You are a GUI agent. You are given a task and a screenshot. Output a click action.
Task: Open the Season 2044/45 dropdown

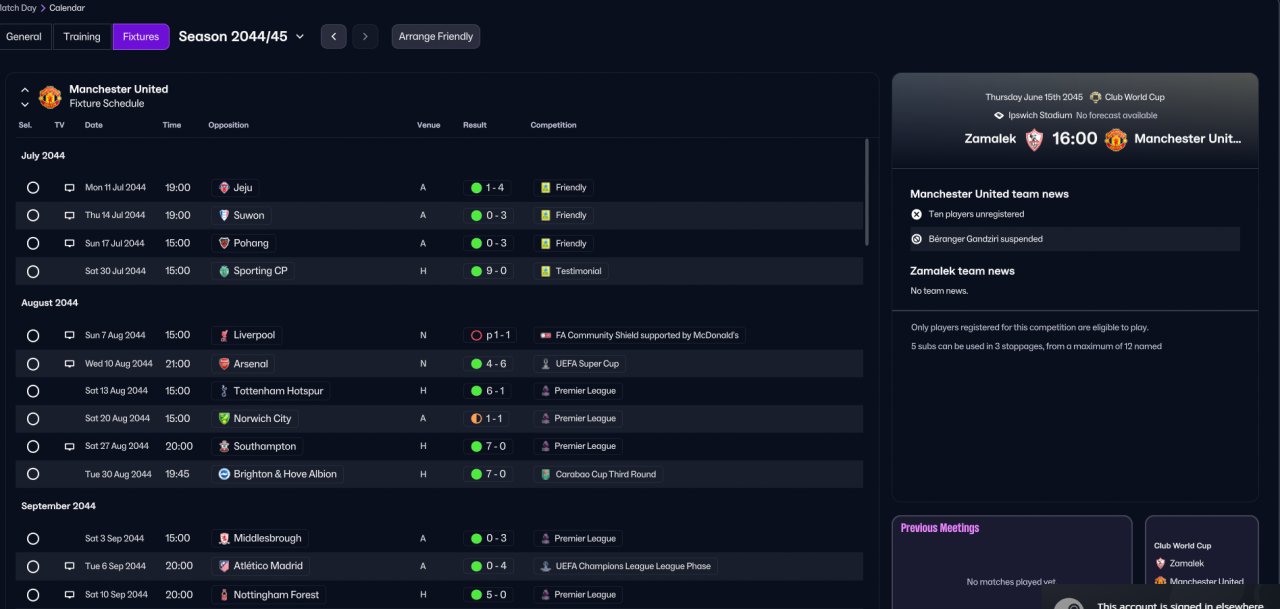(241, 36)
